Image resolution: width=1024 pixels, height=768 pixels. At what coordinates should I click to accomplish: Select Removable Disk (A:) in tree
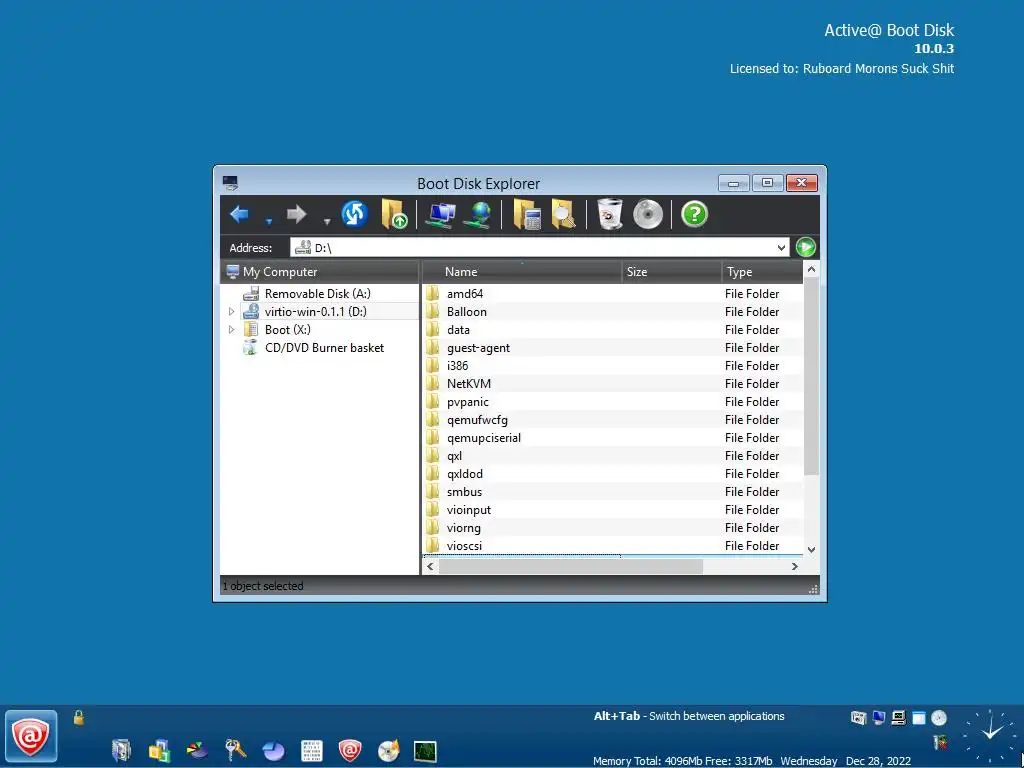pos(317,294)
